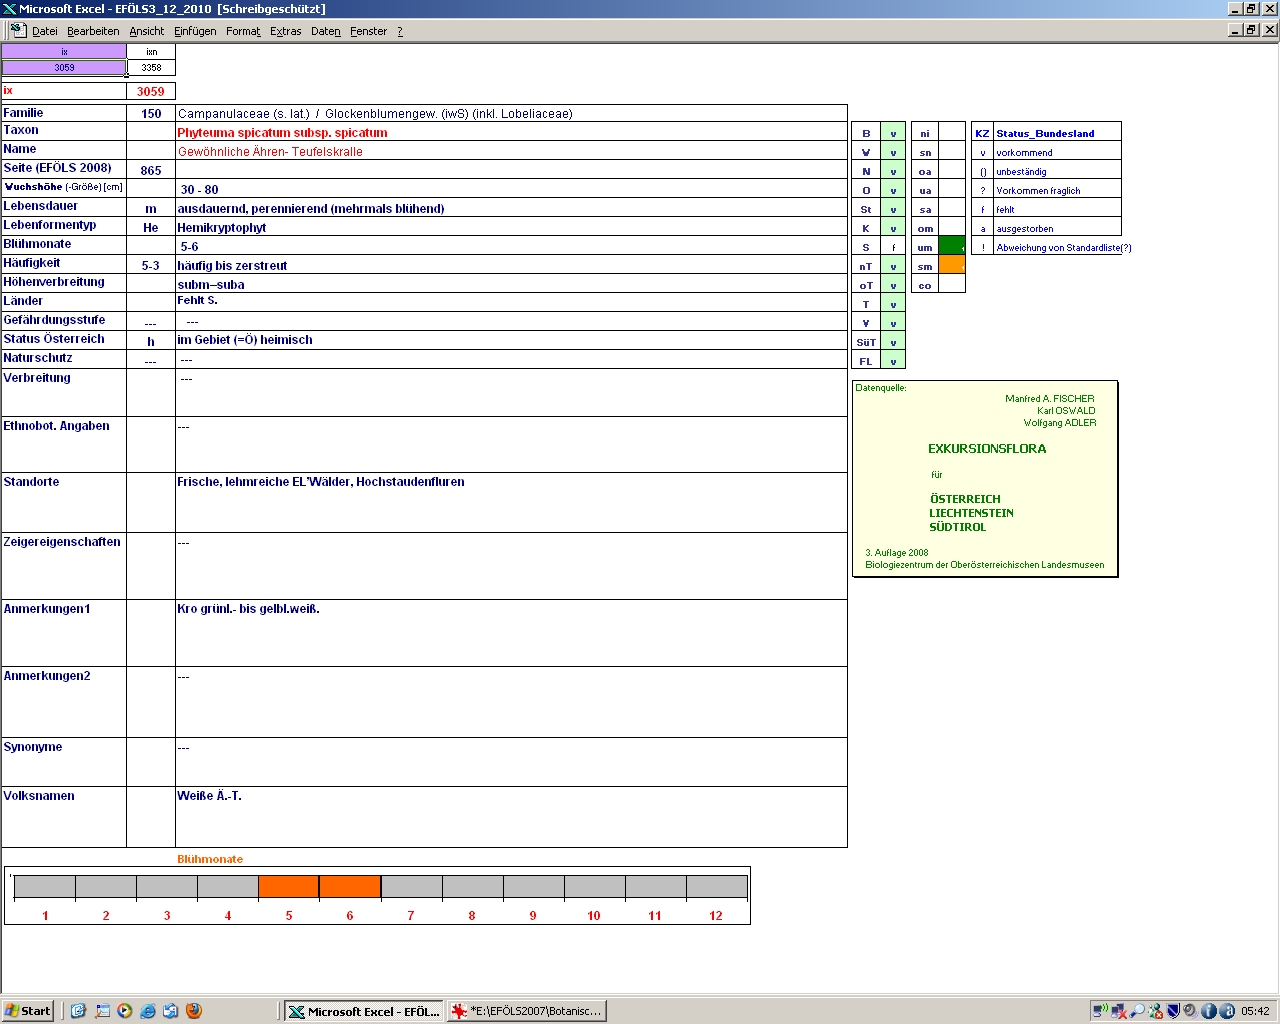The width and height of the screenshot is (1280, 1024).
Task: Select the purple ix value cell 3059
Action: pyautogui.click(x=64, y=68)
